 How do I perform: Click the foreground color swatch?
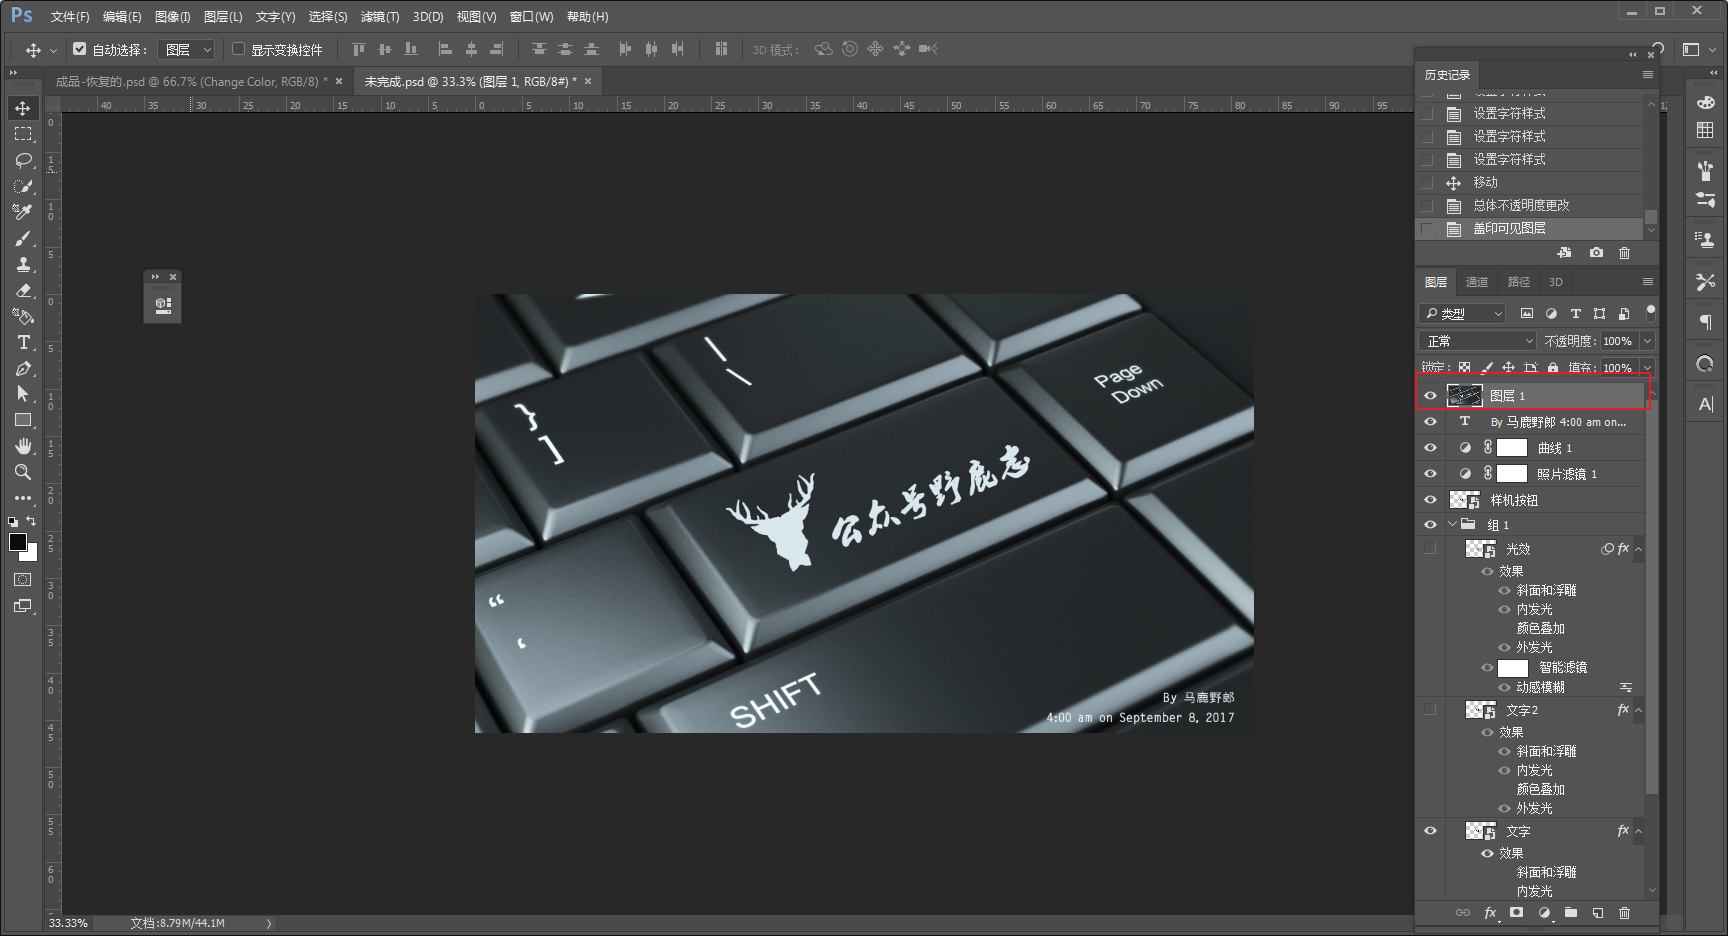[x=18, y=542]
